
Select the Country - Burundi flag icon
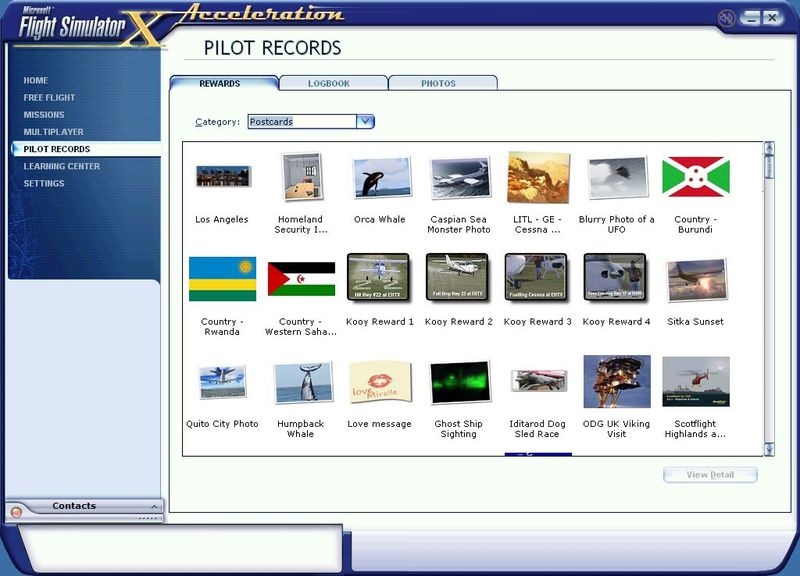pos(695,178)
